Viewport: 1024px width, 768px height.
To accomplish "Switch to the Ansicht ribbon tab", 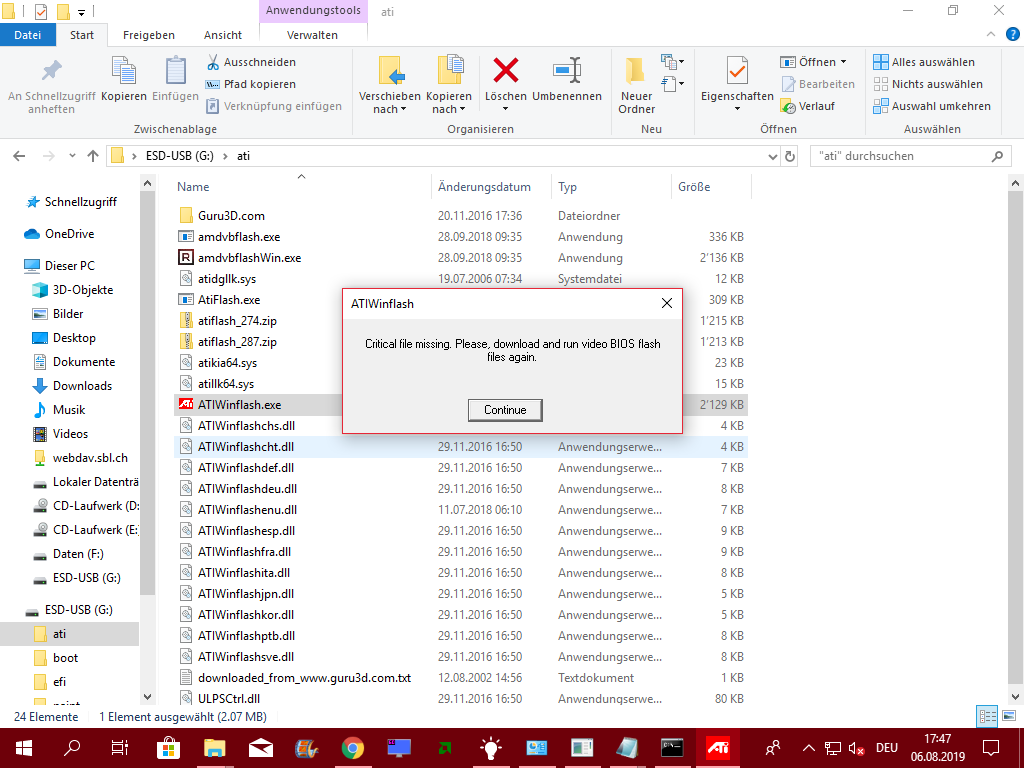I will click(x=223, y=35).
